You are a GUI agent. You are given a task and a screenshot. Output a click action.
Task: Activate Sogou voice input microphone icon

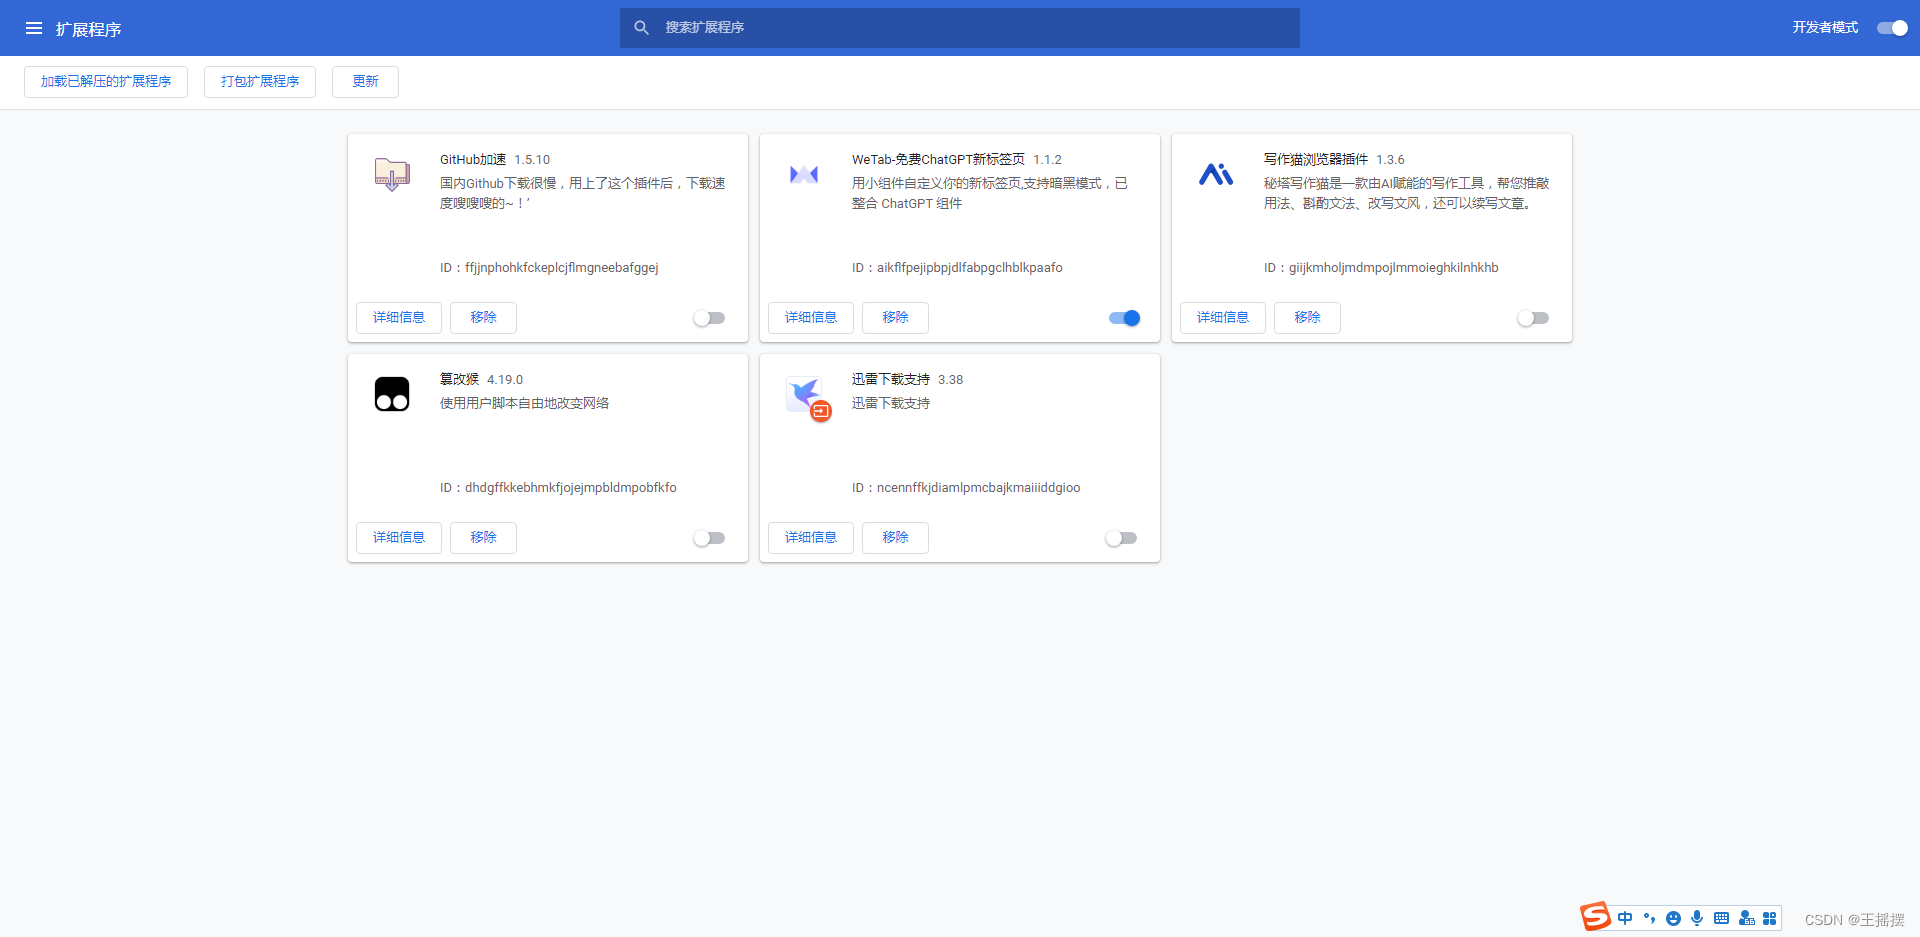(x=1697, y=918)
